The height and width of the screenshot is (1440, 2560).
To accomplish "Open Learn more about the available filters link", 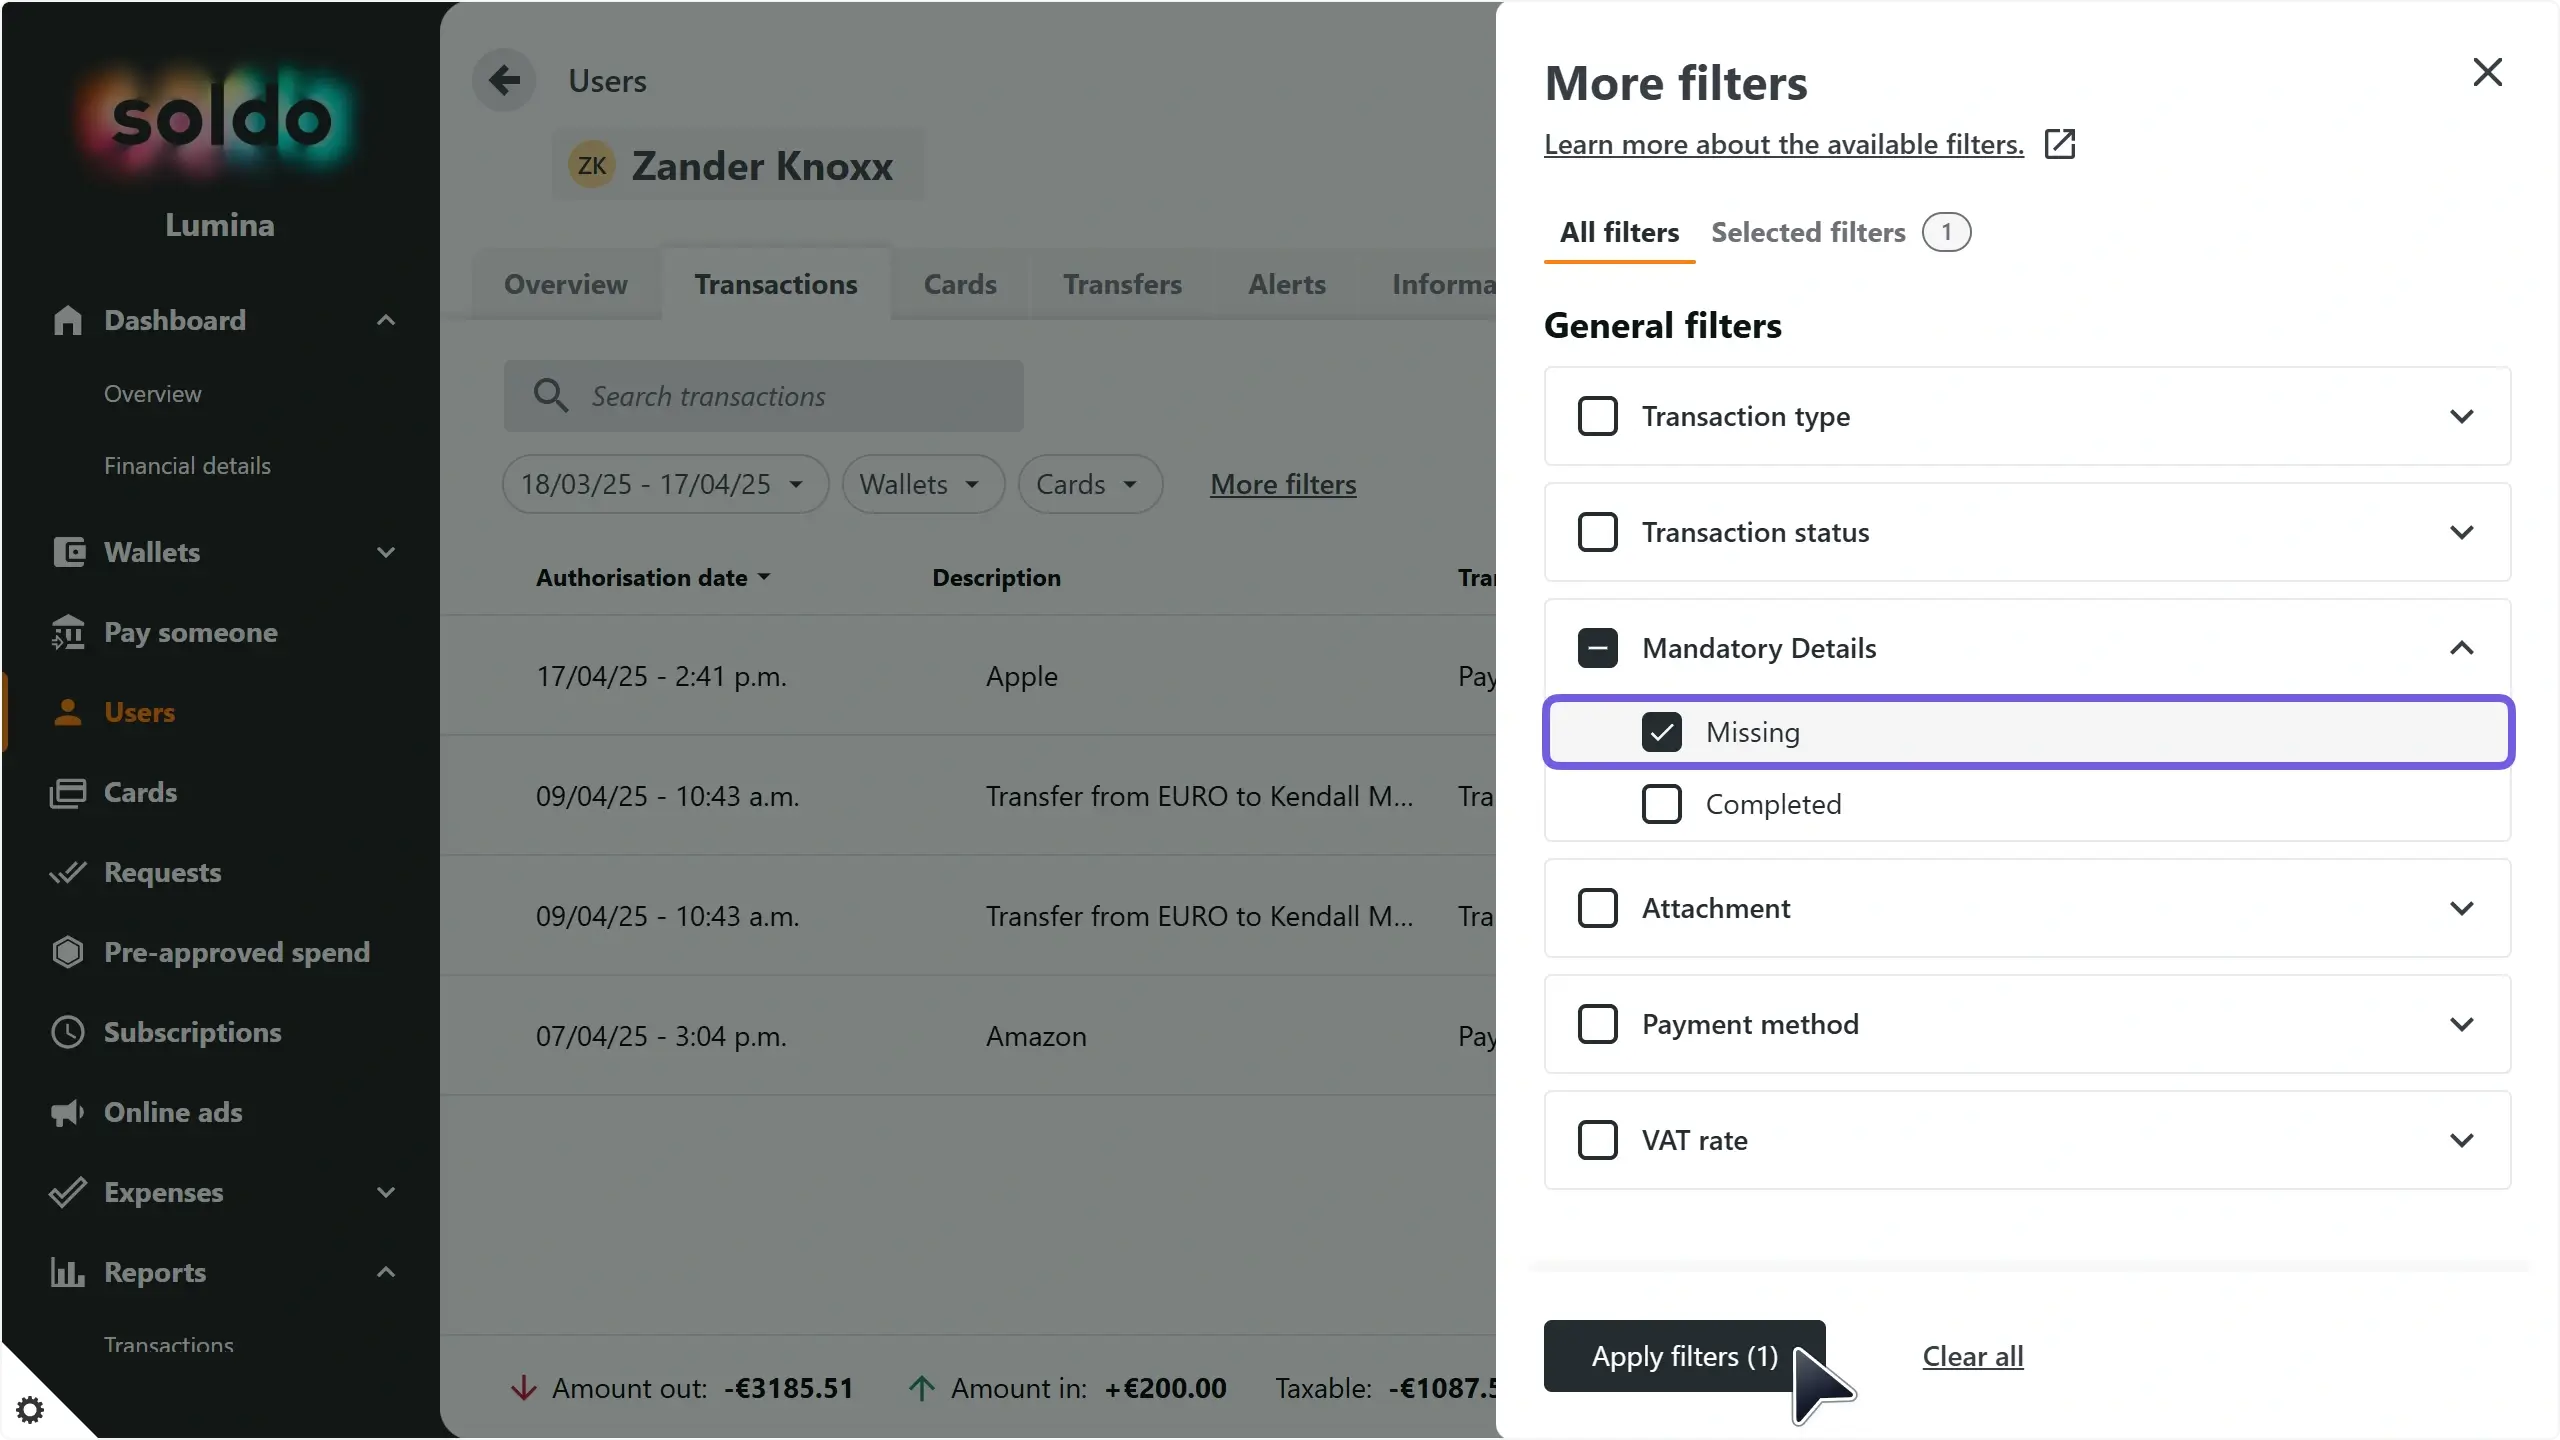I will pyautogui.click(x=1784, y=144).
